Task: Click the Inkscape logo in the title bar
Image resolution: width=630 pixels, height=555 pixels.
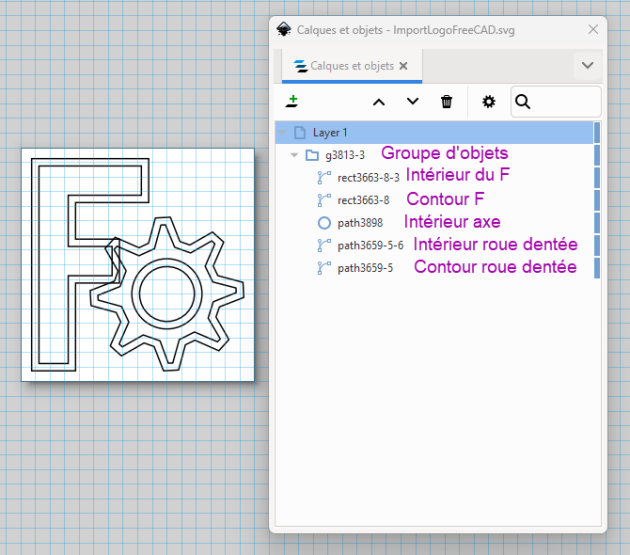Action: point(283,30)
